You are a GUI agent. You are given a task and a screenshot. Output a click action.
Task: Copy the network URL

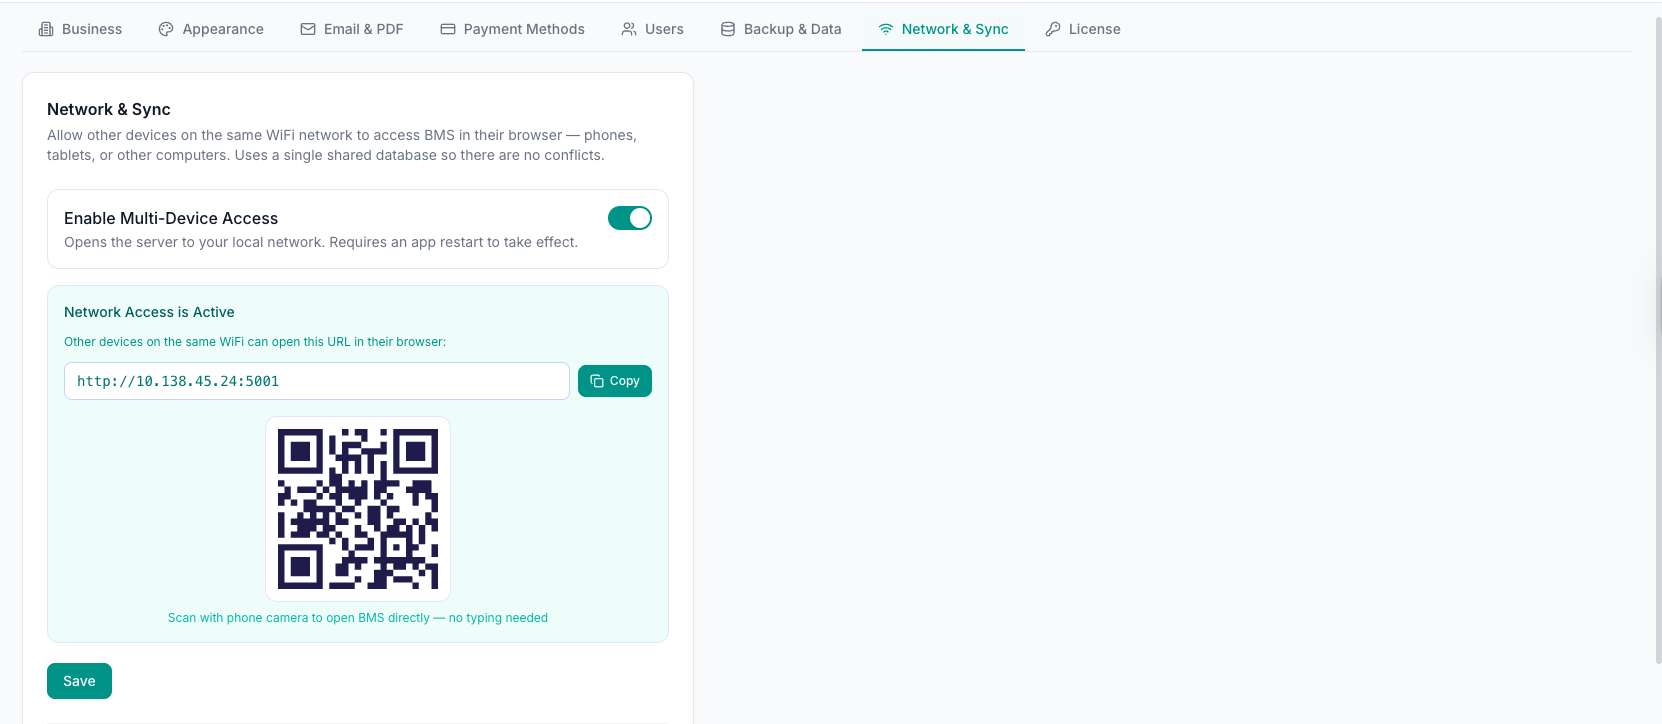click(615, 381)
